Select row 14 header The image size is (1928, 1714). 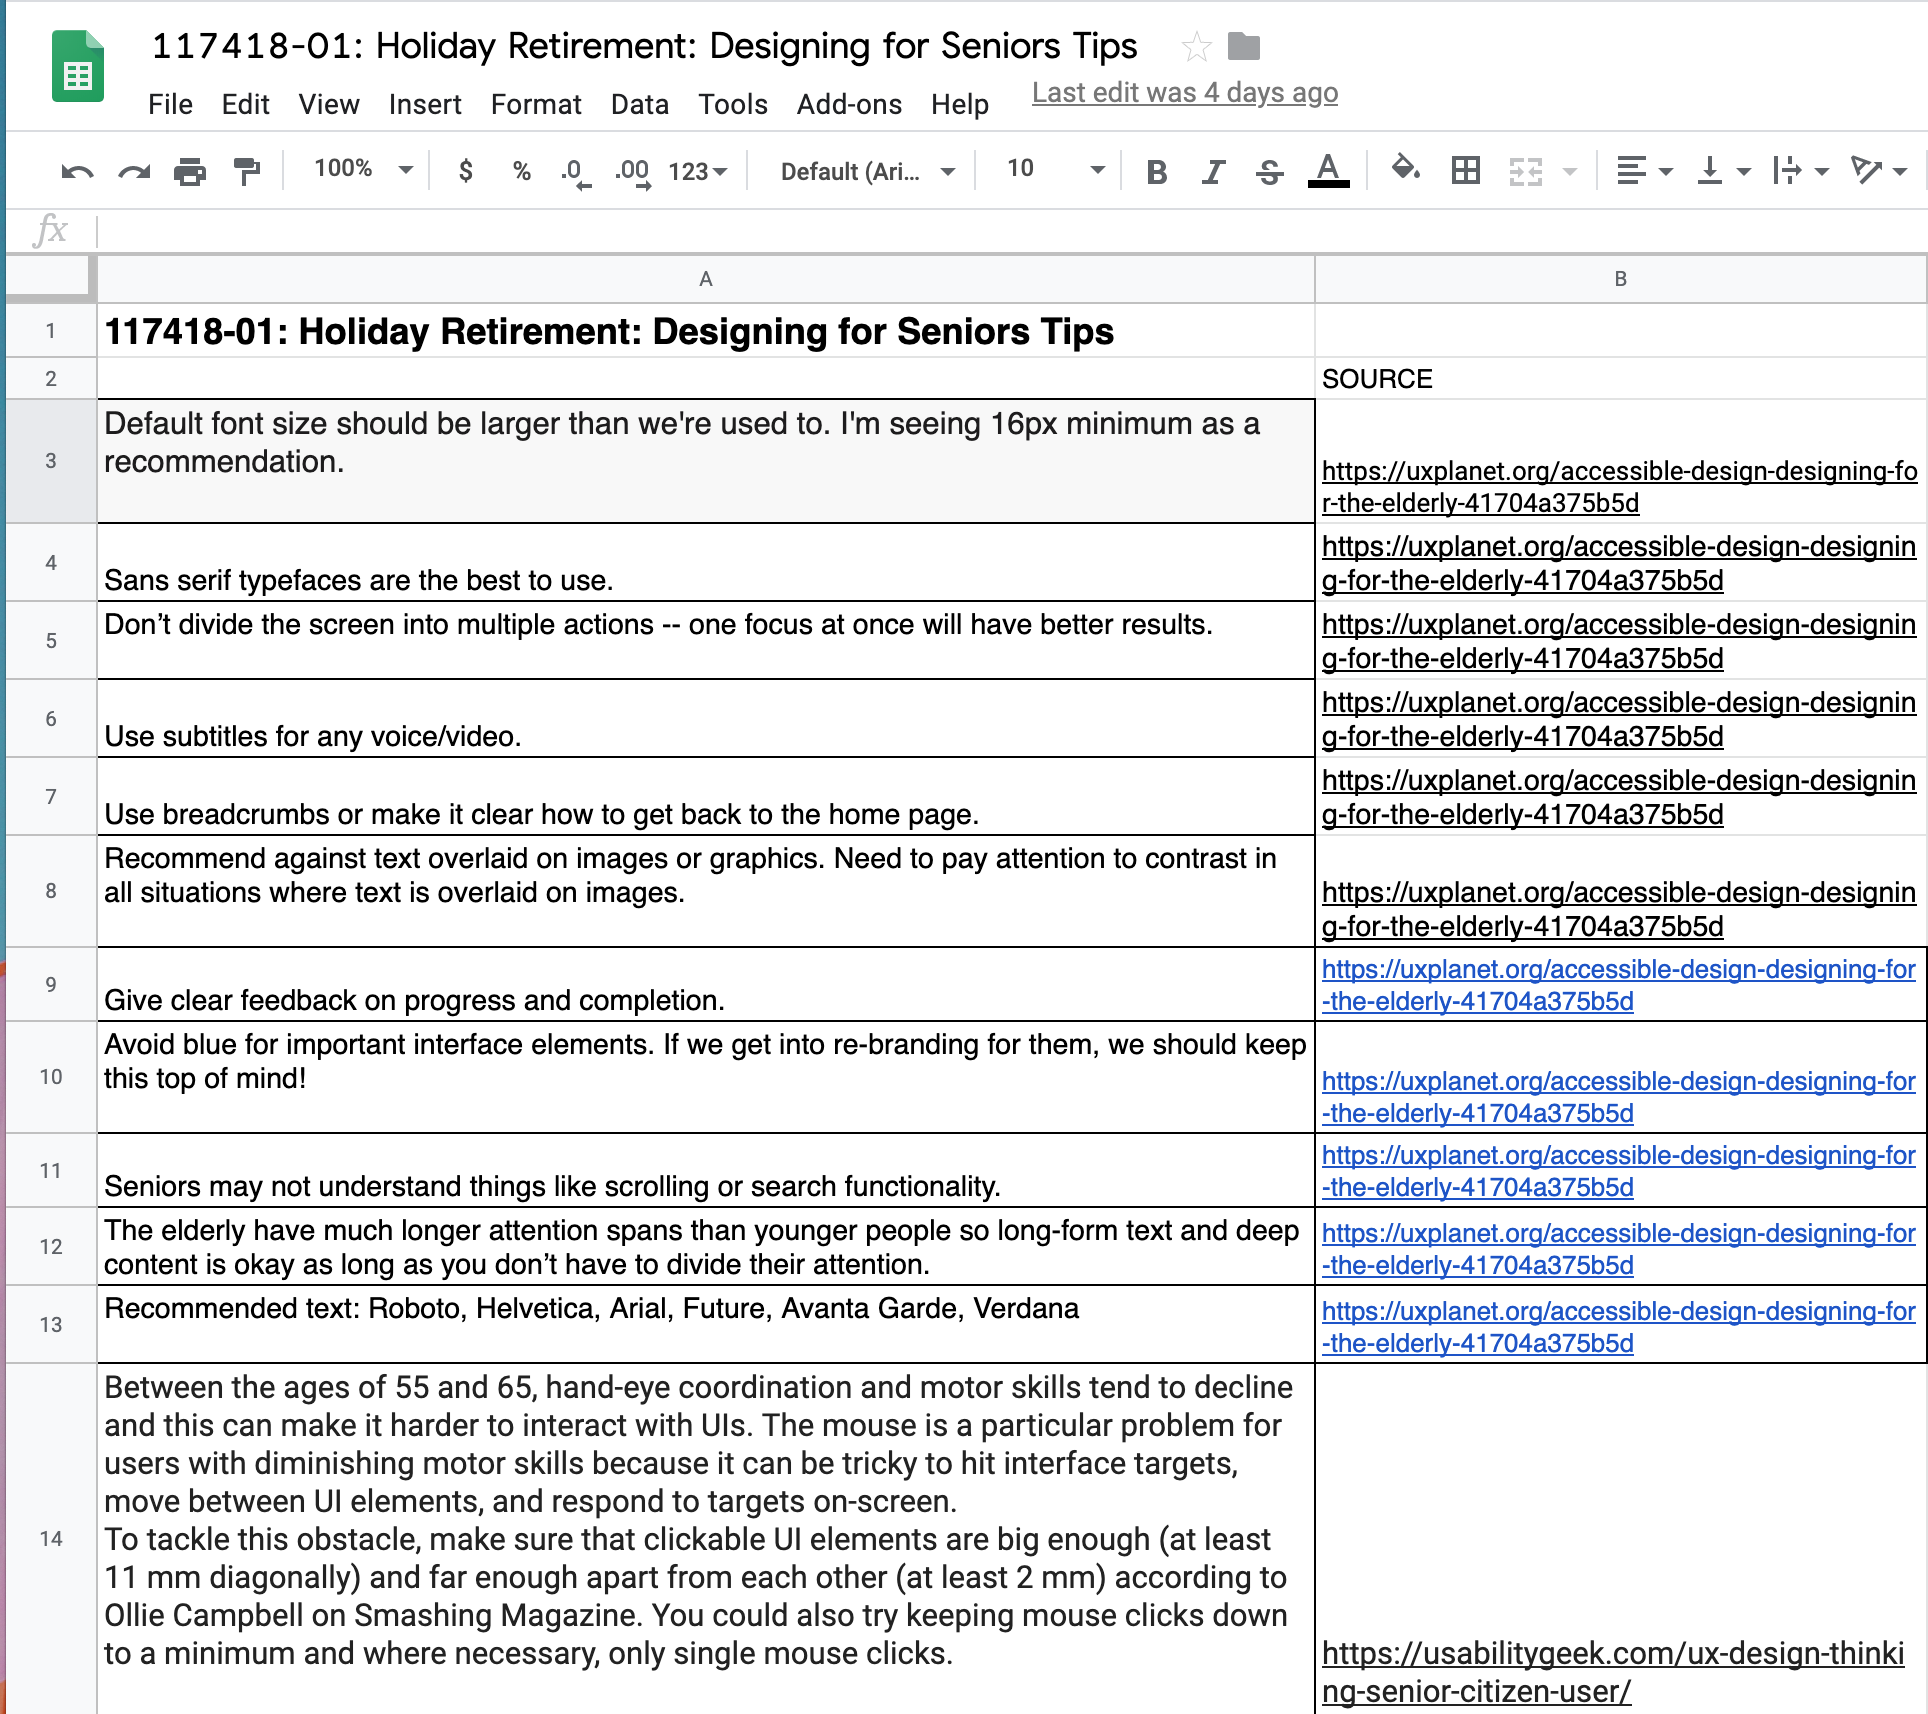click(x=51, y=1538)
